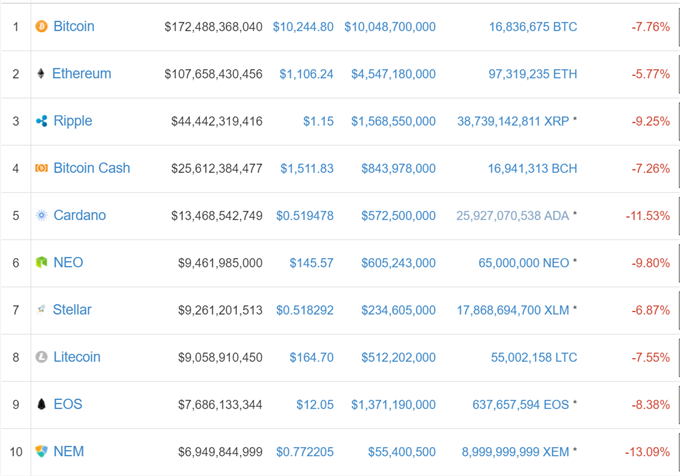Click supply 65,000,000 NEO
This screenshot has height=476, width=680.
pyautogui.click(x=524, y=263)
